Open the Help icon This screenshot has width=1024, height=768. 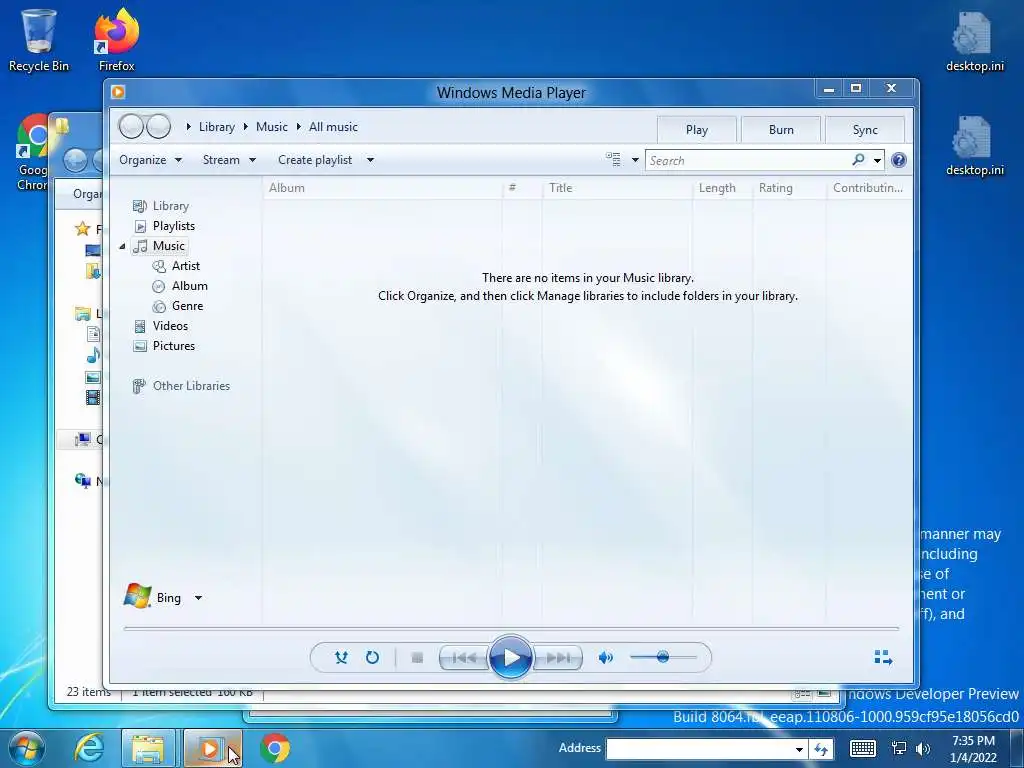pos(899,160)
